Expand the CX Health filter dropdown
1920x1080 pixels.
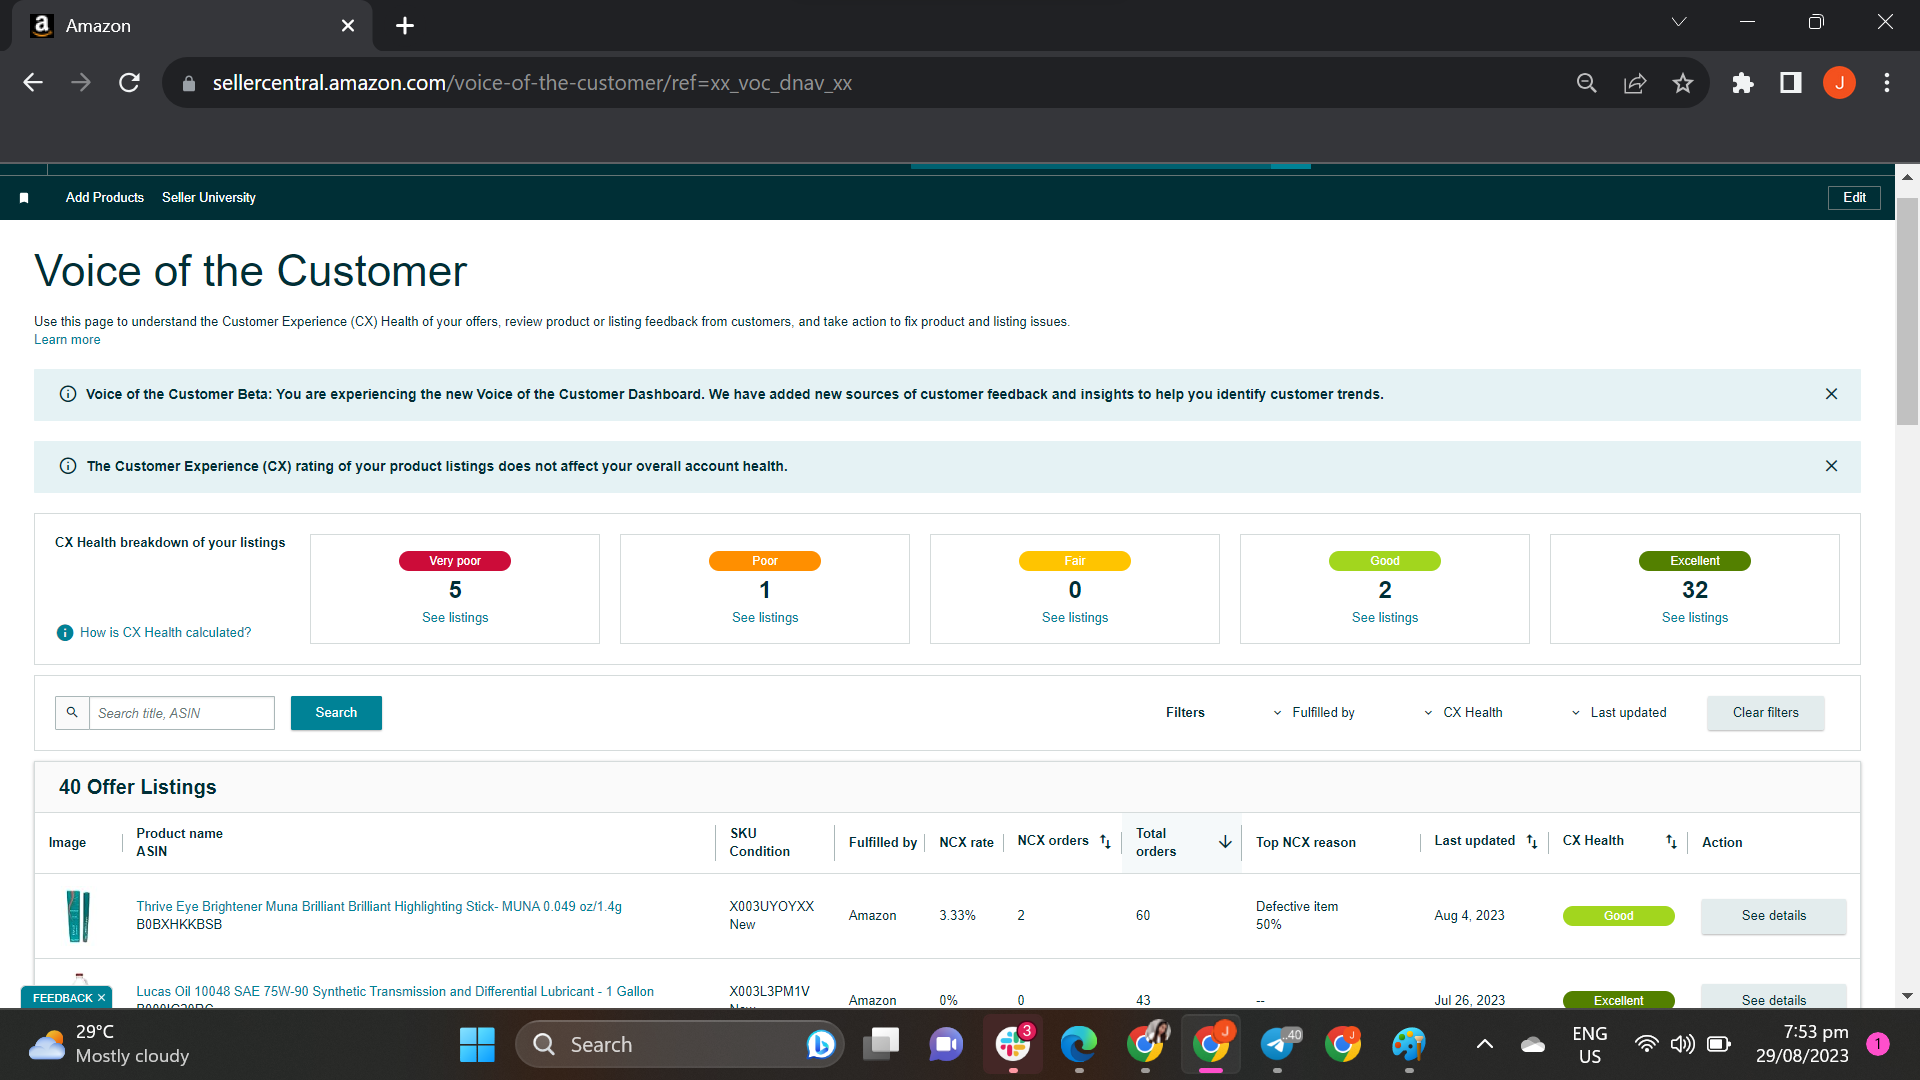point(1463,713)
